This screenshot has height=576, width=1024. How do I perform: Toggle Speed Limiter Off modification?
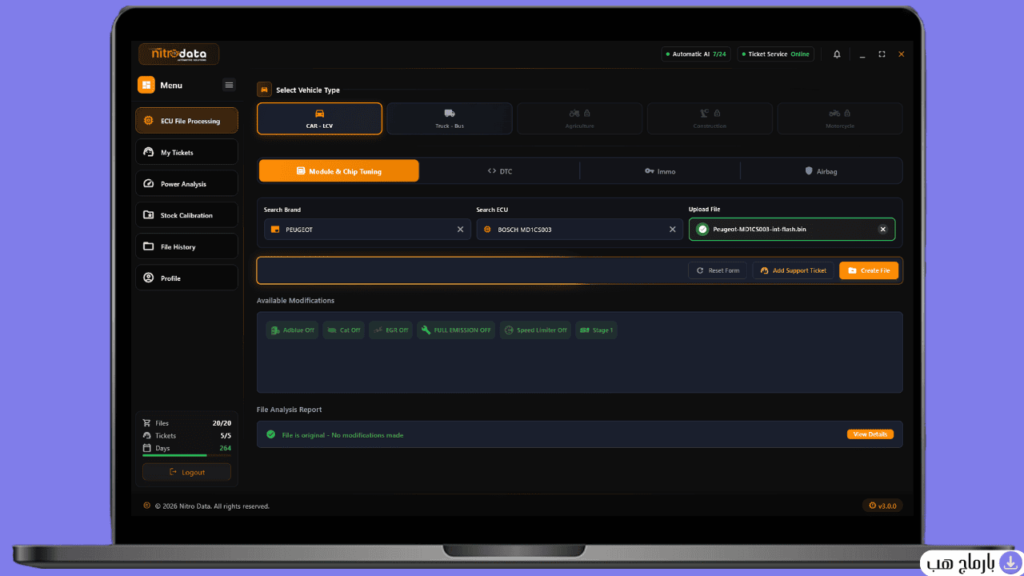(x=536, y=330)
